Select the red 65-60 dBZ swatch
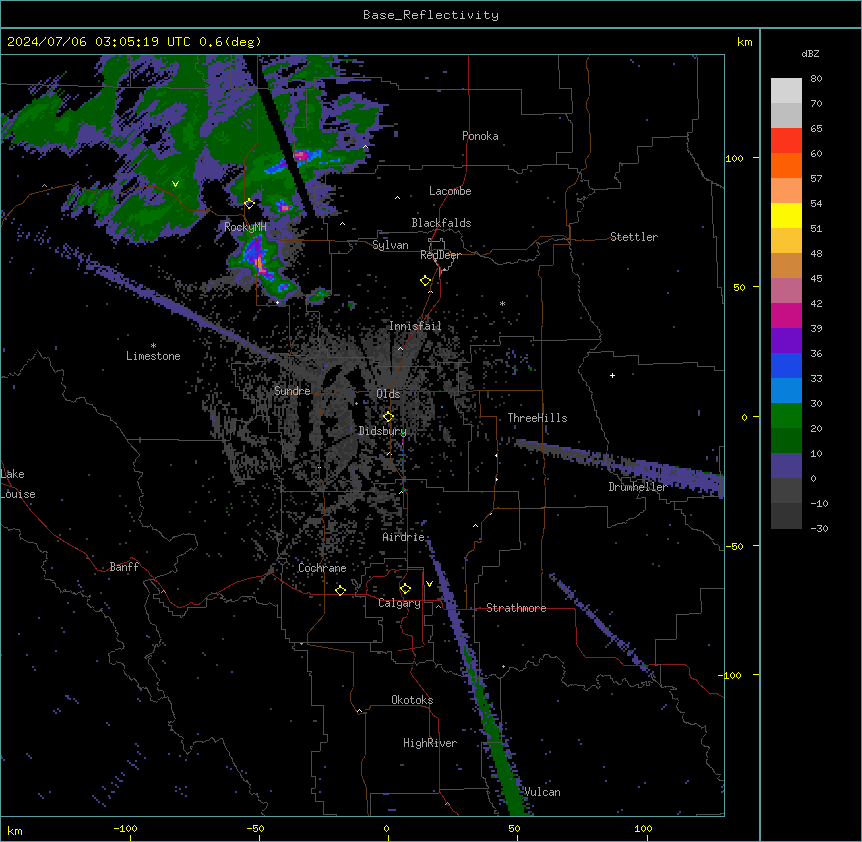The width and height of the screenshot is (862, 842). (x=786, y=141)
